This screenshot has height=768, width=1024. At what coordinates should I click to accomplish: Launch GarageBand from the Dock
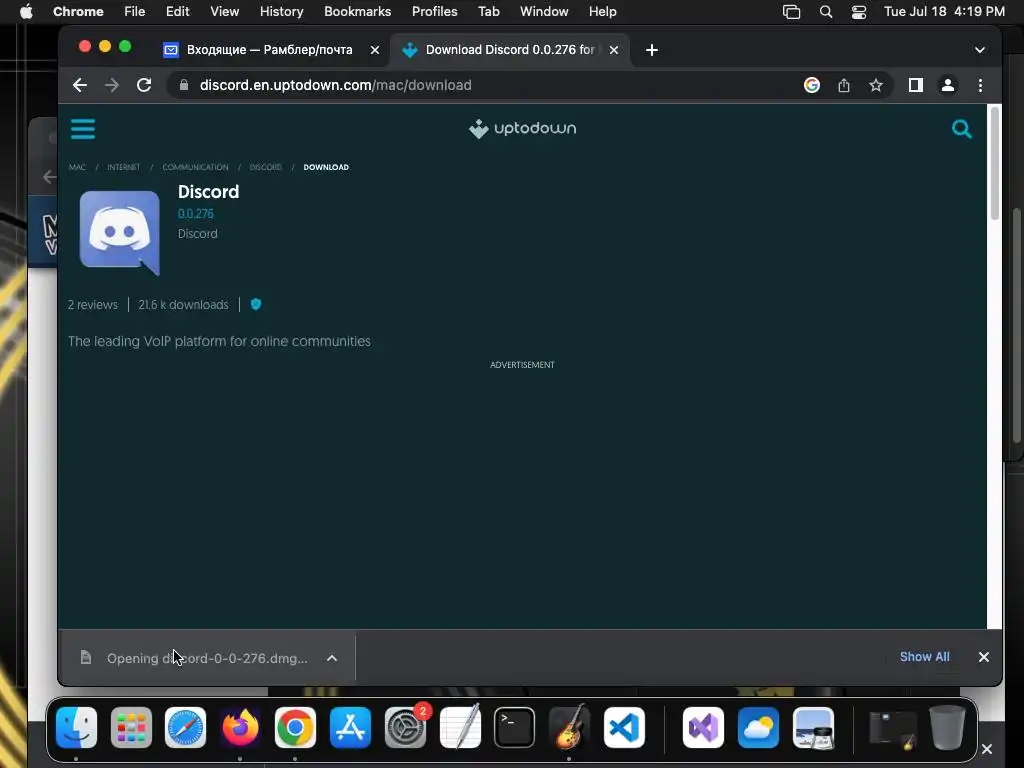click(x=569, y=727)
